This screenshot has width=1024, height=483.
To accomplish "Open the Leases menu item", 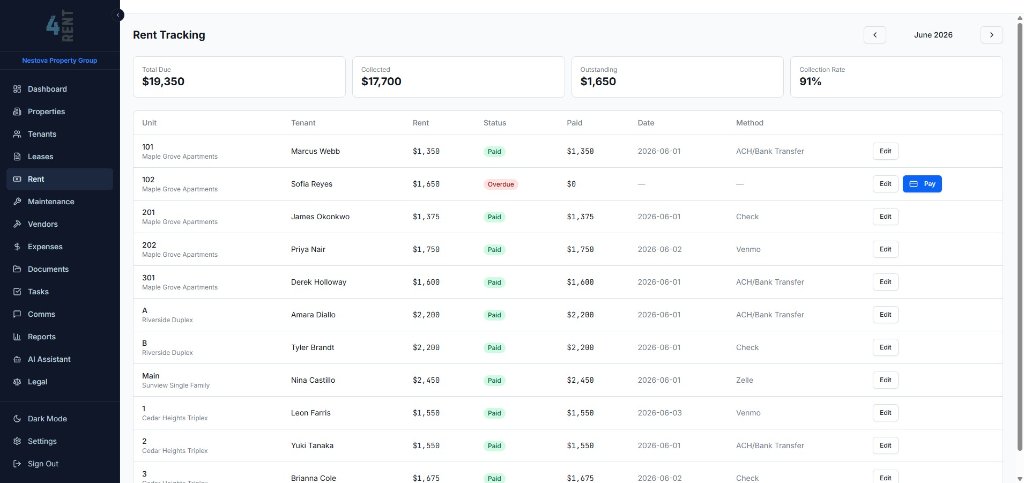I will click(x=59, y=157).
